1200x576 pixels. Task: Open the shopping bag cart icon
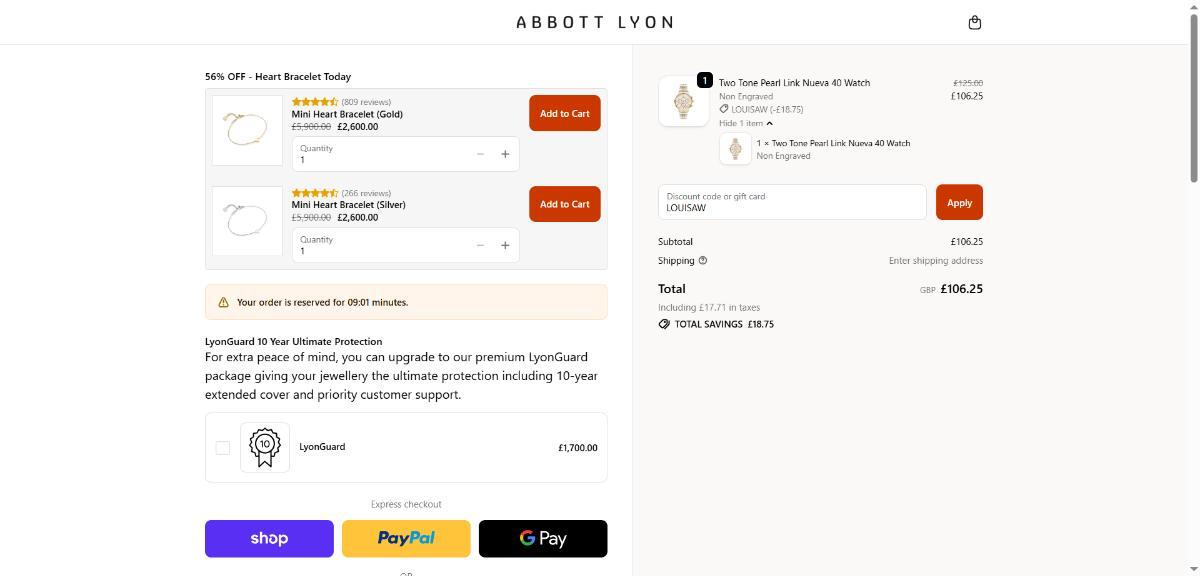(x=975, y=22)
